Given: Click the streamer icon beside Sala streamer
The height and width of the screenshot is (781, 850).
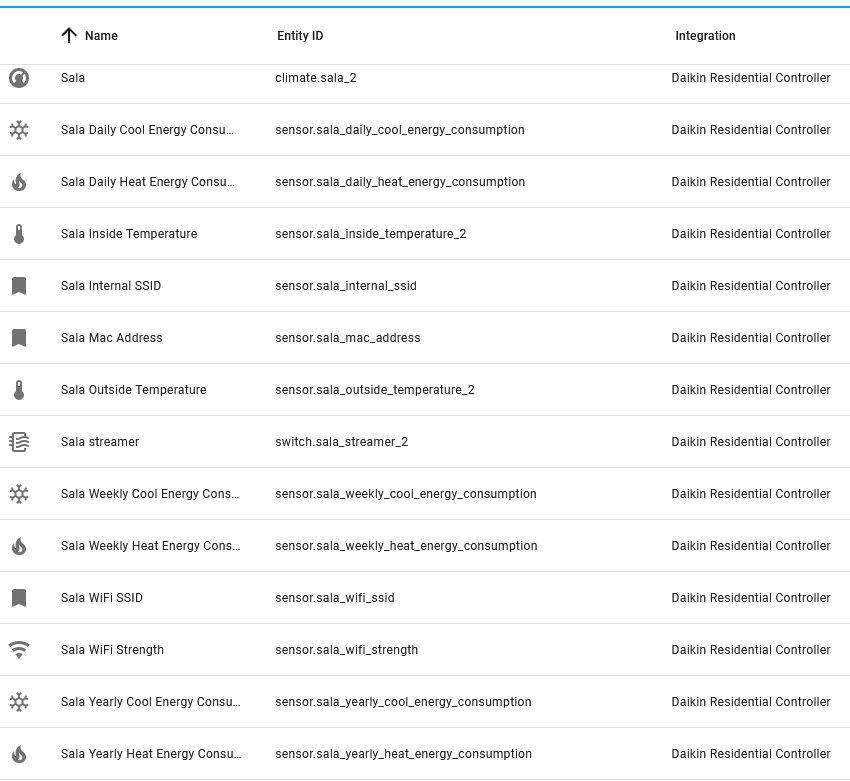Looking at the screenshot, I should 19,441.
